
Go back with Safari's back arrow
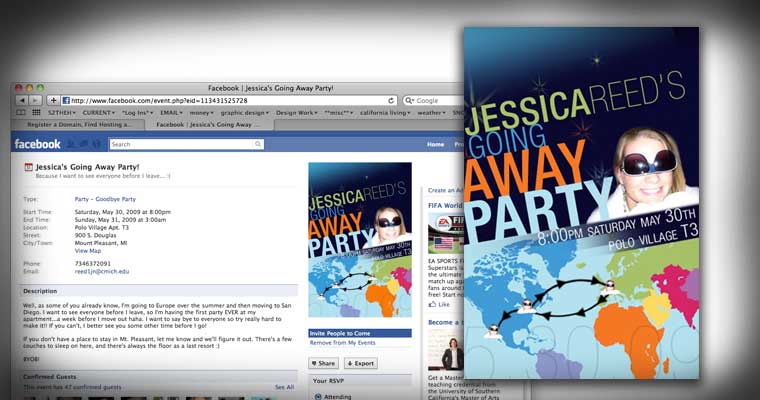click(22, 100)
